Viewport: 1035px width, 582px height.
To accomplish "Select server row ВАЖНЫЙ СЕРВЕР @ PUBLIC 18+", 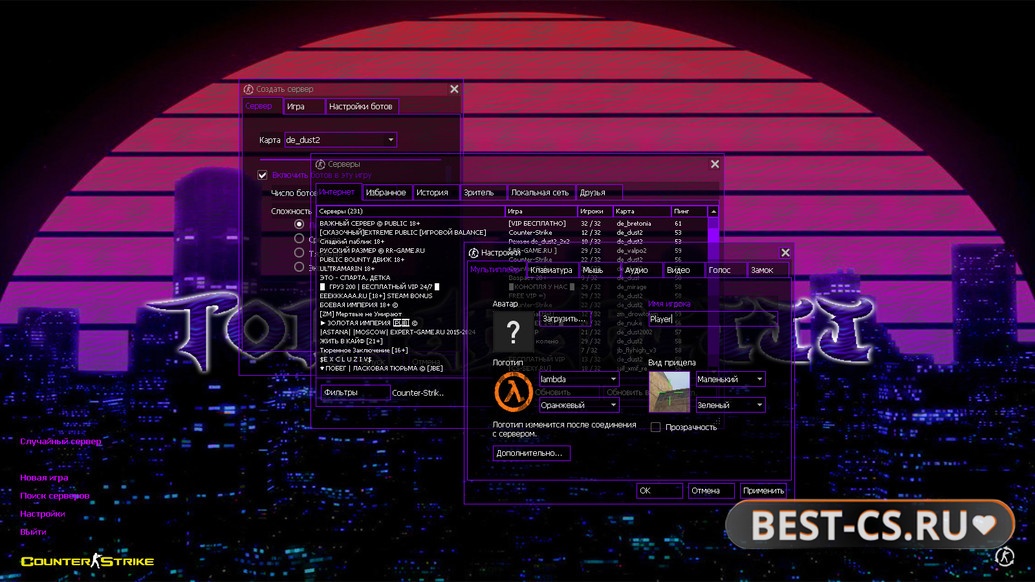I will point(512,224).
